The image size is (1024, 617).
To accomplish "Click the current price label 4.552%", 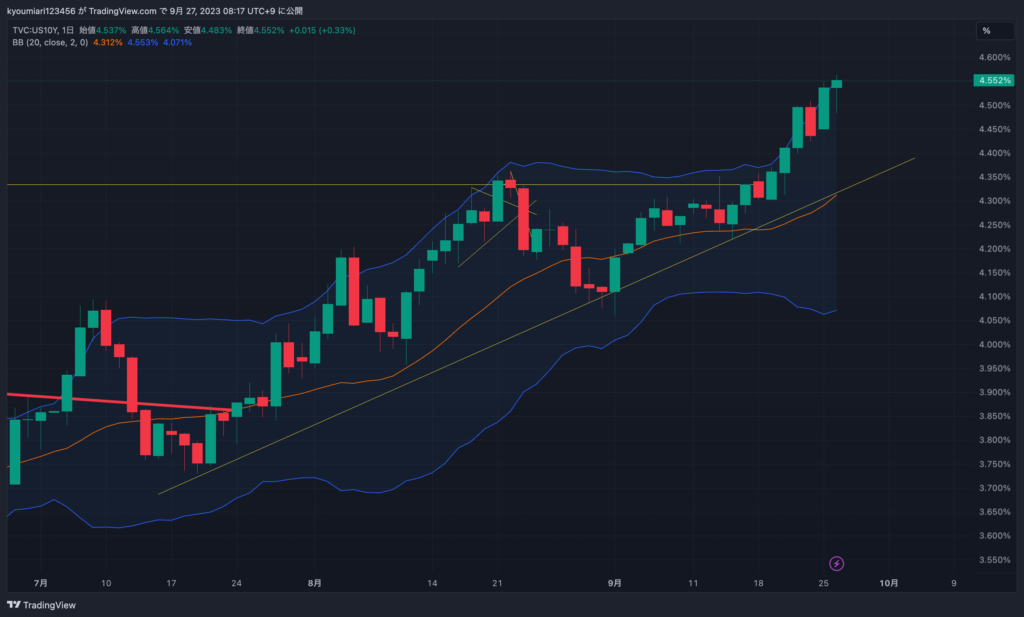I will (993, 80).
